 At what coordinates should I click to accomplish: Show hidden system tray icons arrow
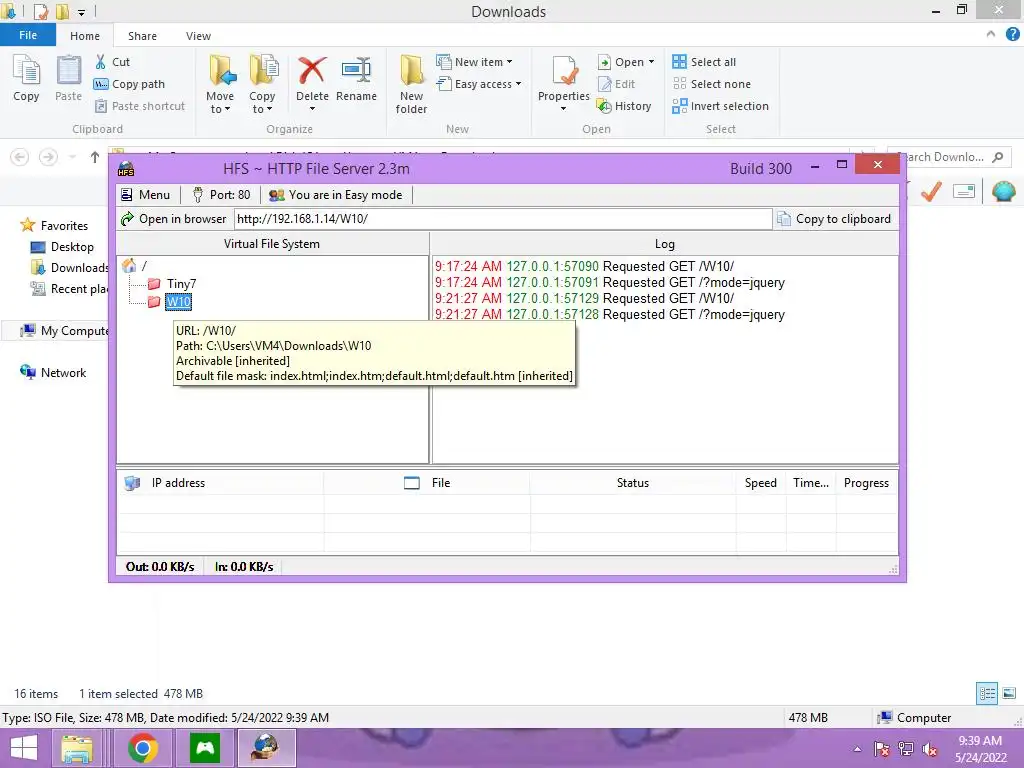pos(857,749)
